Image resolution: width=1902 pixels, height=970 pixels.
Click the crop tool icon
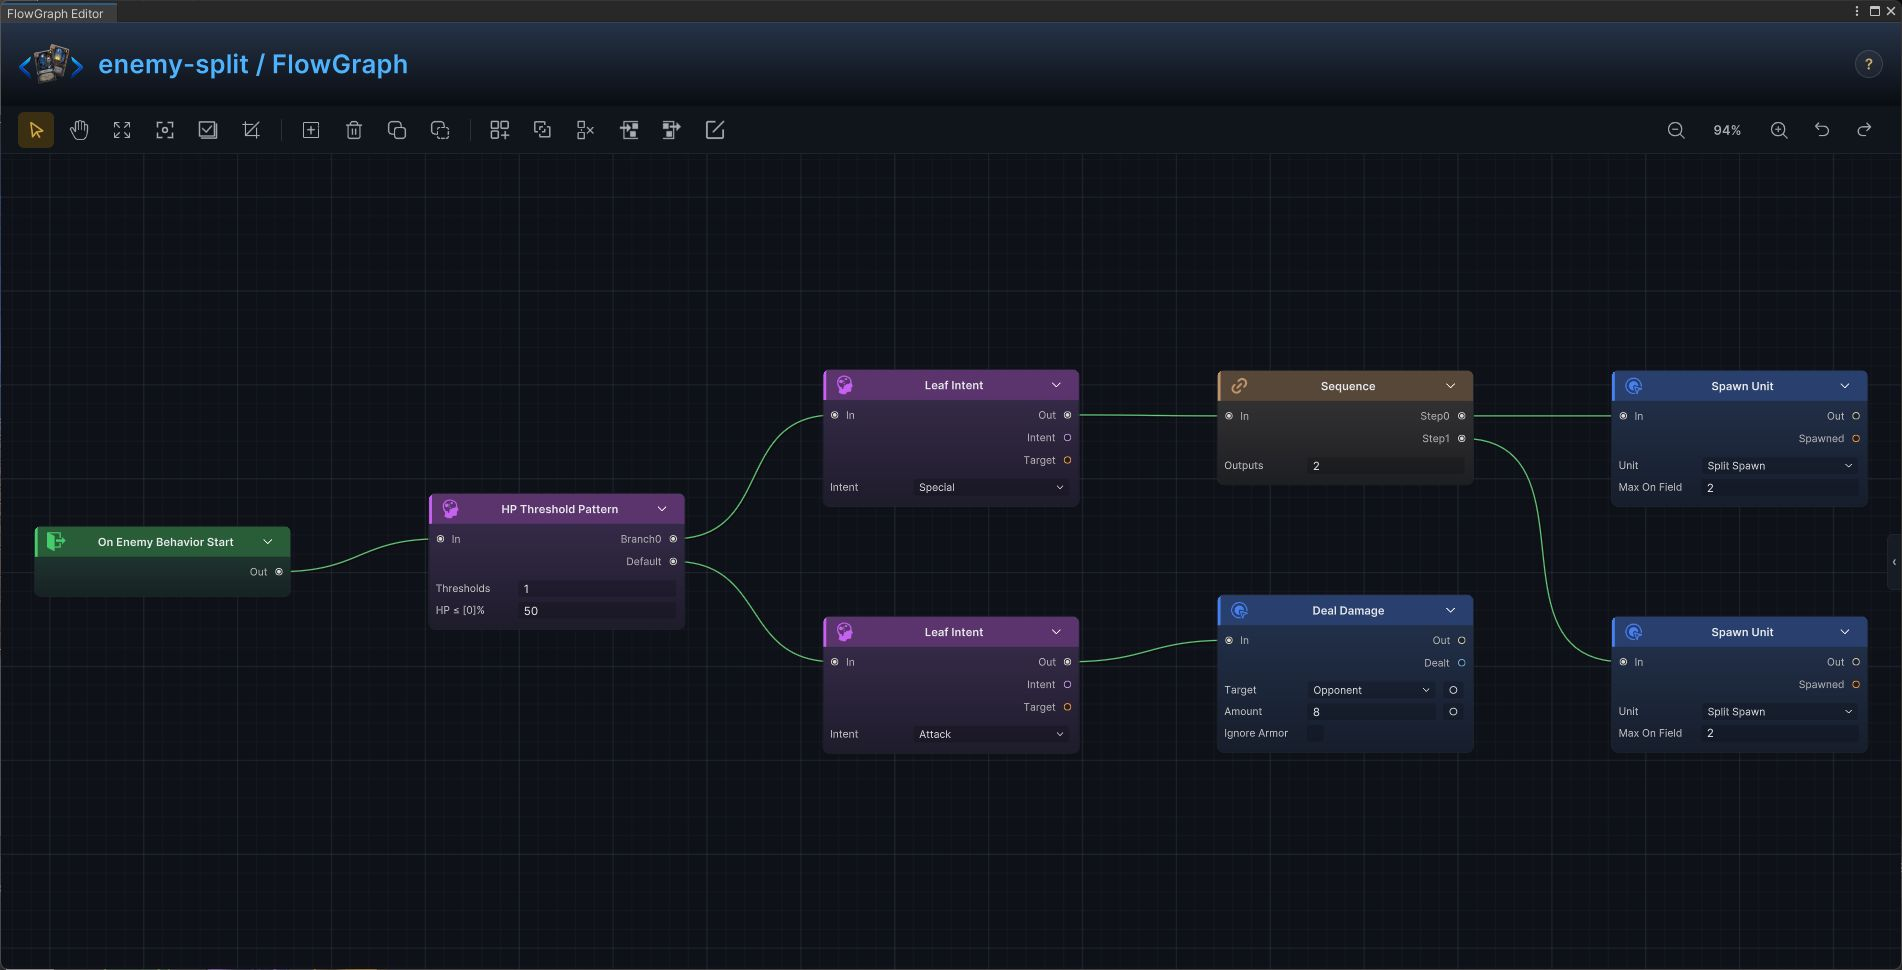[251, 130]
